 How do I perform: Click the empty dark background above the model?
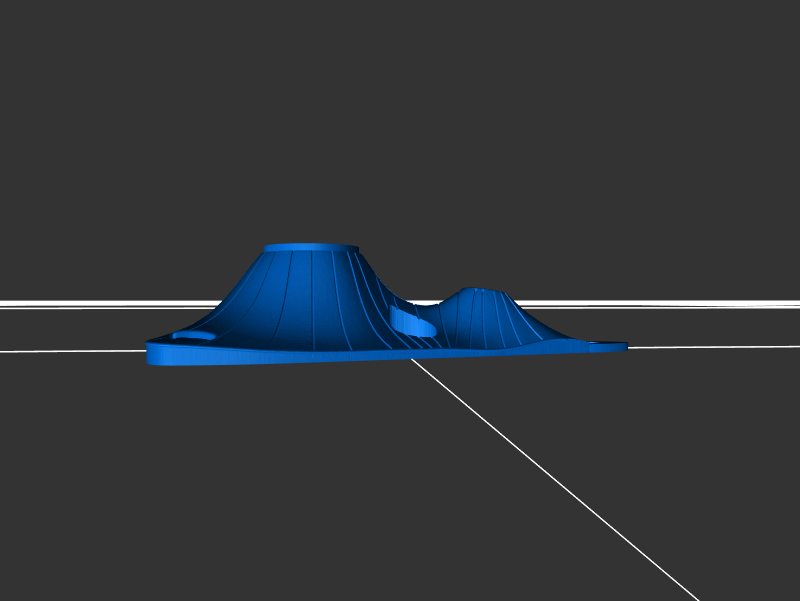coord(400,120)
